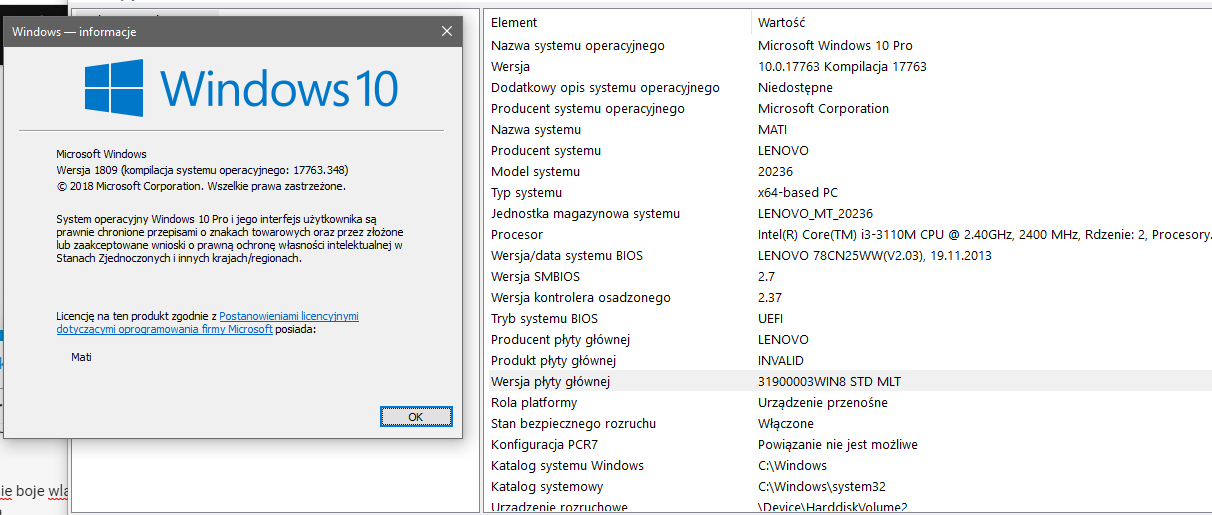Screen dimensions: 1212x515
Task: Click the SMBIOS value 2.7
Action: 767,276
